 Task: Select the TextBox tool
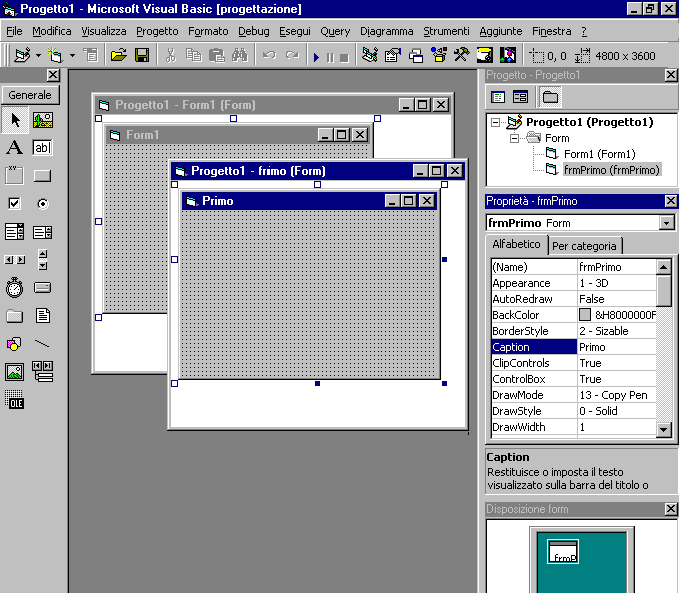[x=42, y=148]
